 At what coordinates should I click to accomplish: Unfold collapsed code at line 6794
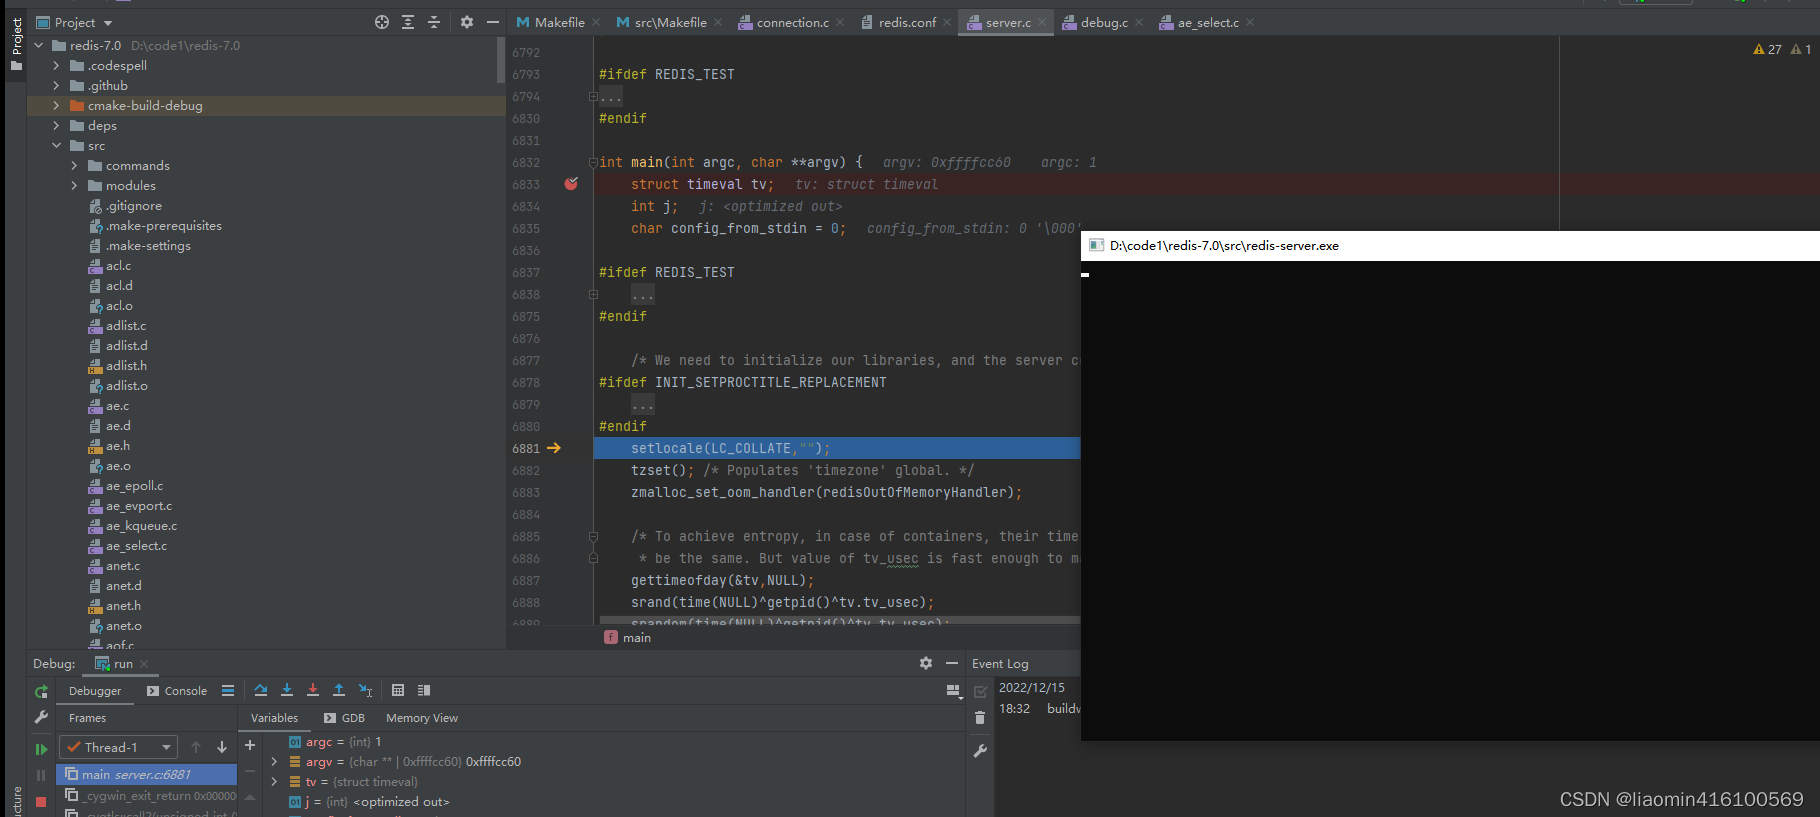click(593, 97)
